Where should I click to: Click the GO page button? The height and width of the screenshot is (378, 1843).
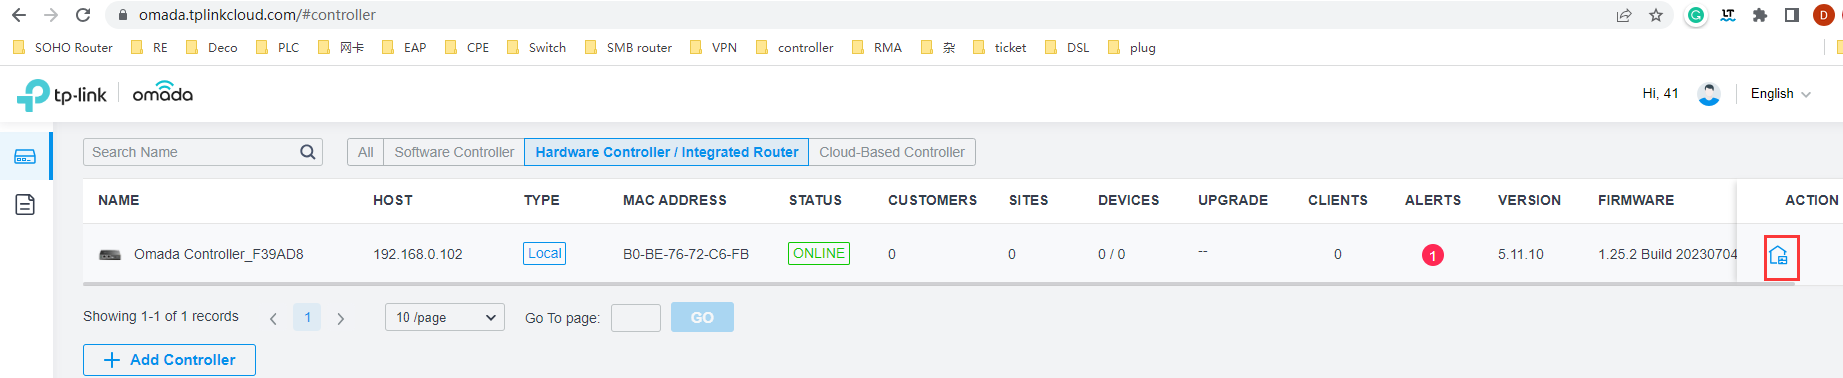(702, 317)
